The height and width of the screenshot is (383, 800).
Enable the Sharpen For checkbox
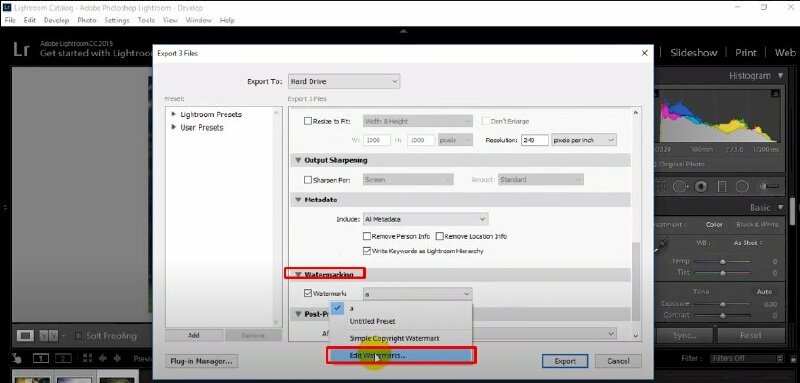308,180
